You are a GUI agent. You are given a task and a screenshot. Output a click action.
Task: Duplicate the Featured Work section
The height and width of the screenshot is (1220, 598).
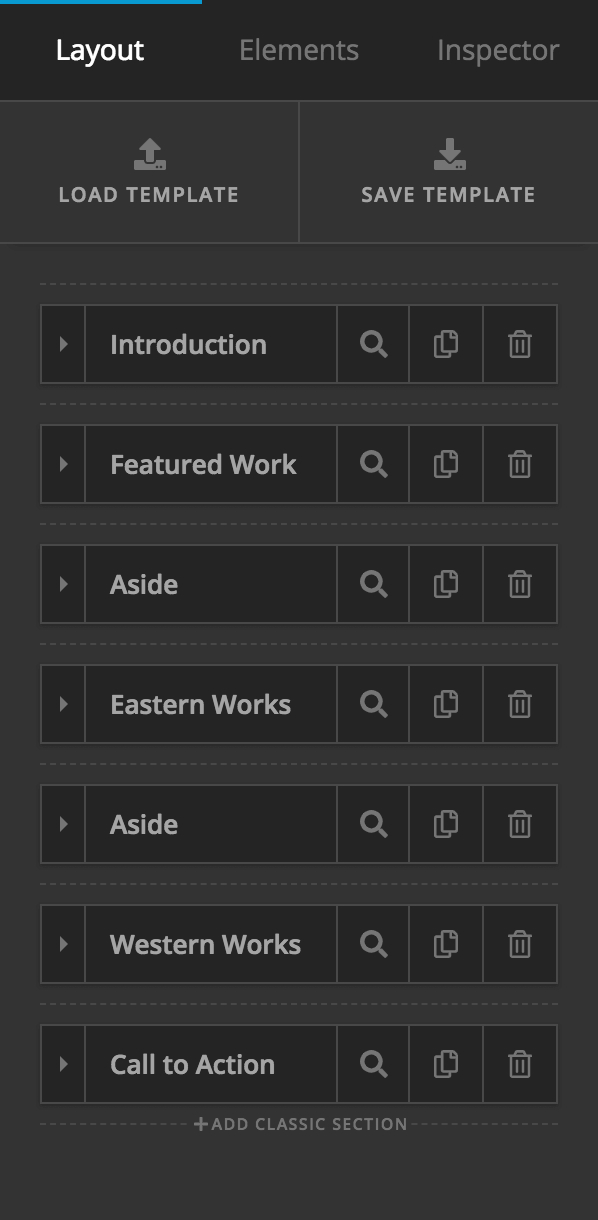pyautogui.click(x=446, y=464)
